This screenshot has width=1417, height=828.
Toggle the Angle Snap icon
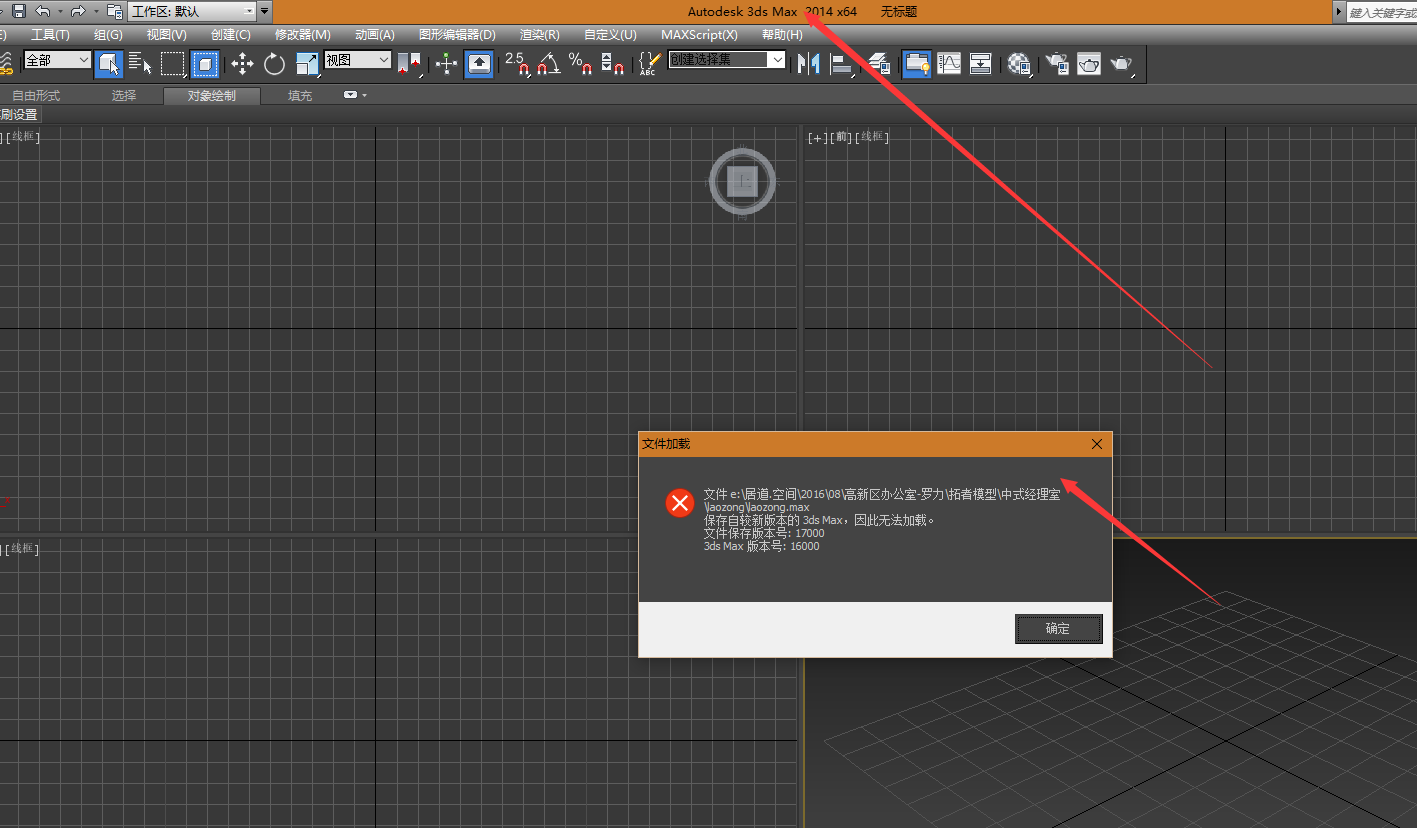(x=549, y=64)
